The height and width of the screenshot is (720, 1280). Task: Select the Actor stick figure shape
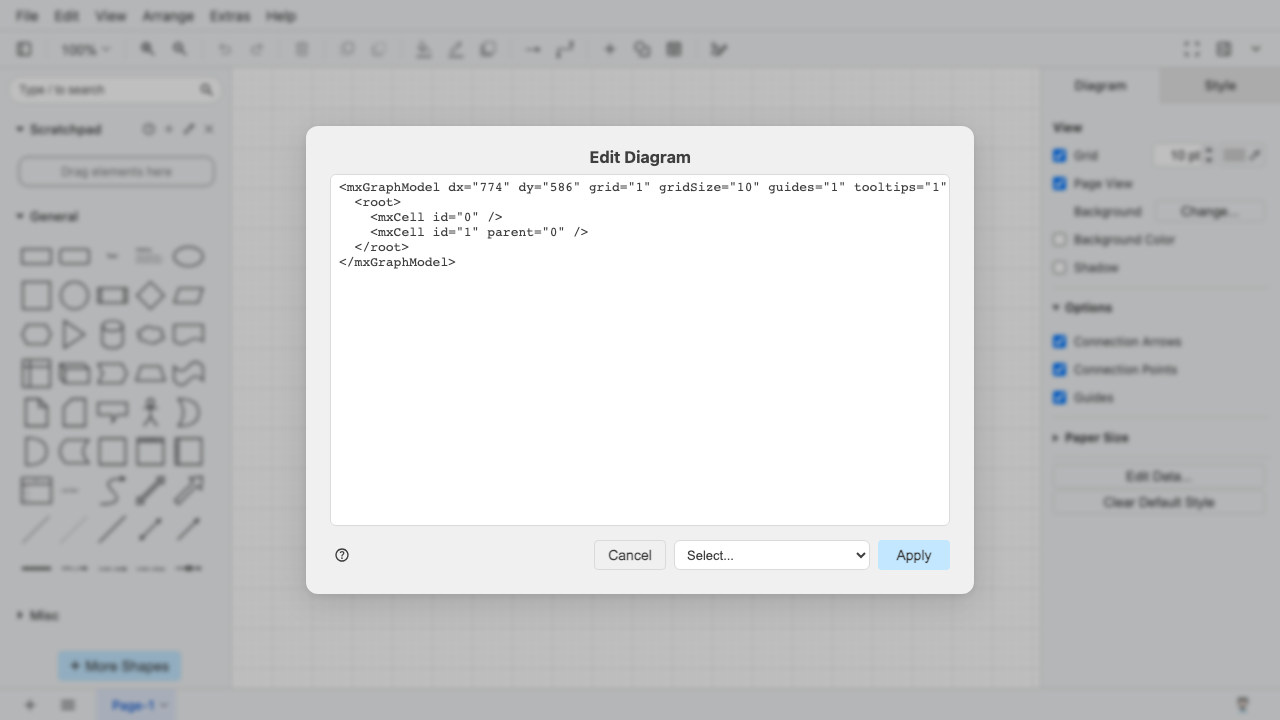click(x=150, y=412)
